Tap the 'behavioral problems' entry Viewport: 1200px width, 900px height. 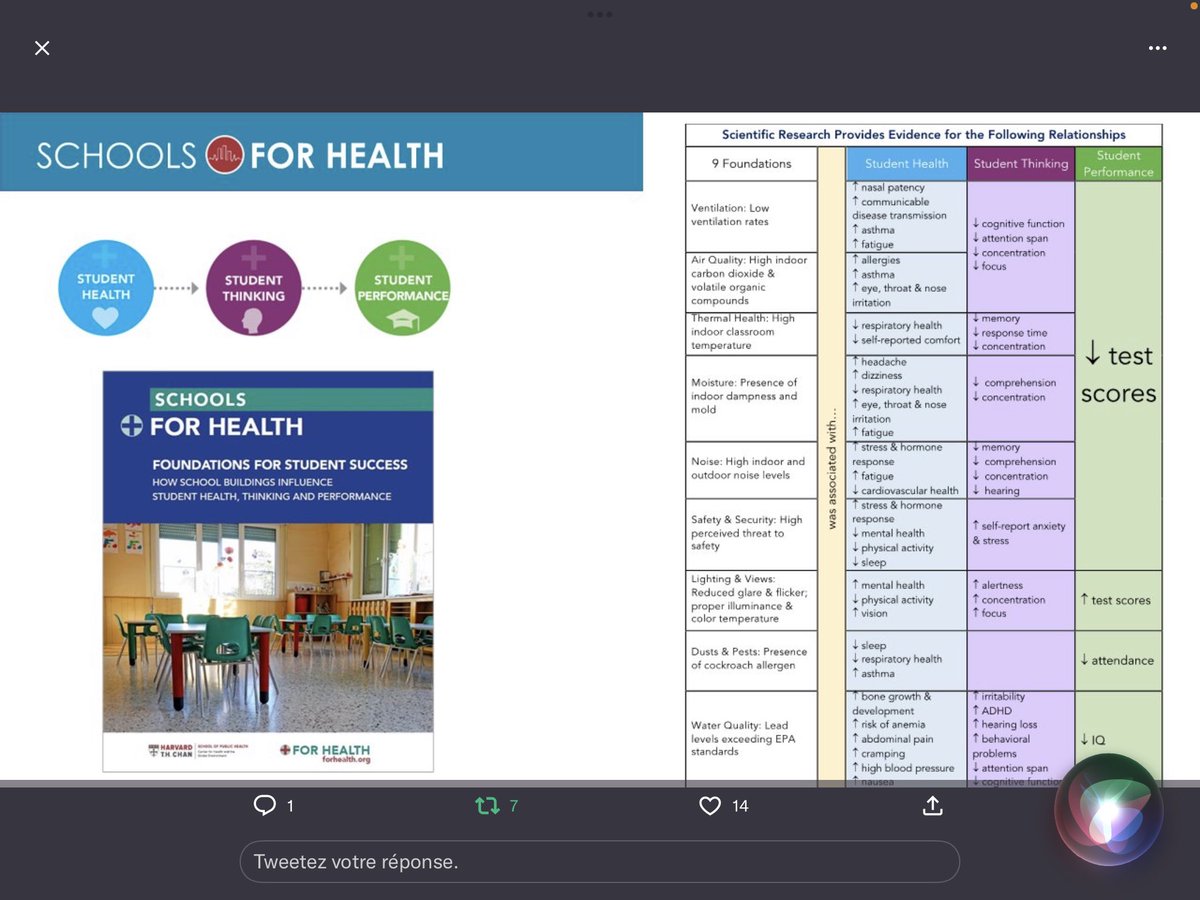(1002, 746)
